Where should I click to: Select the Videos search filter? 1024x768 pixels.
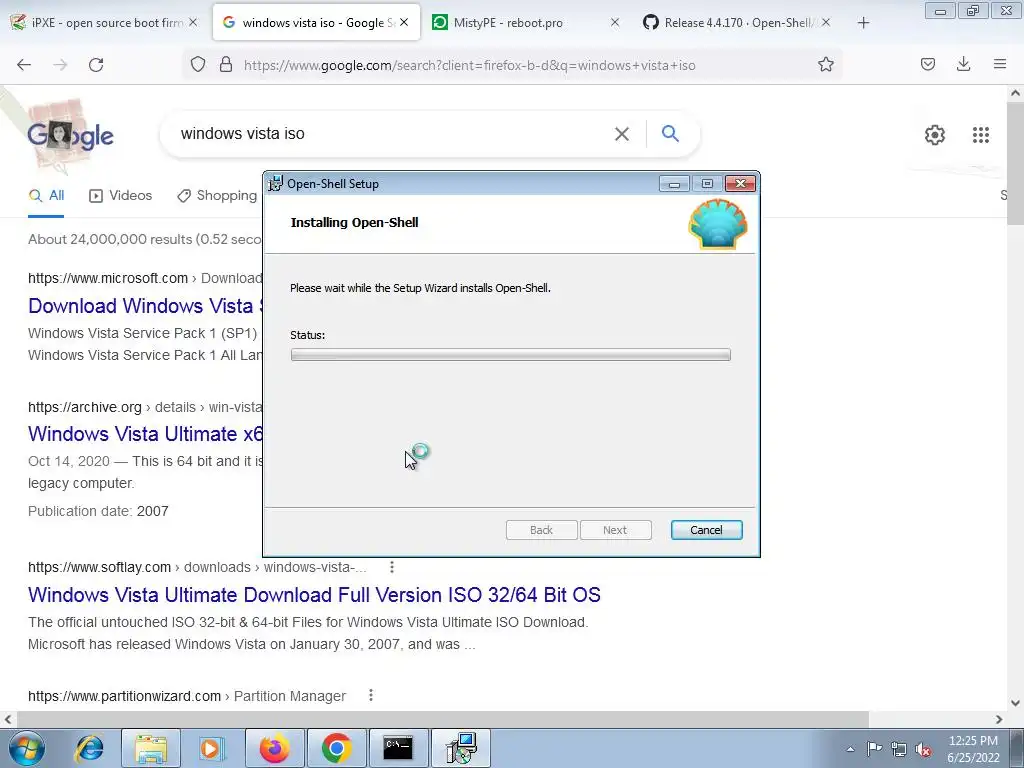point(121,195)
